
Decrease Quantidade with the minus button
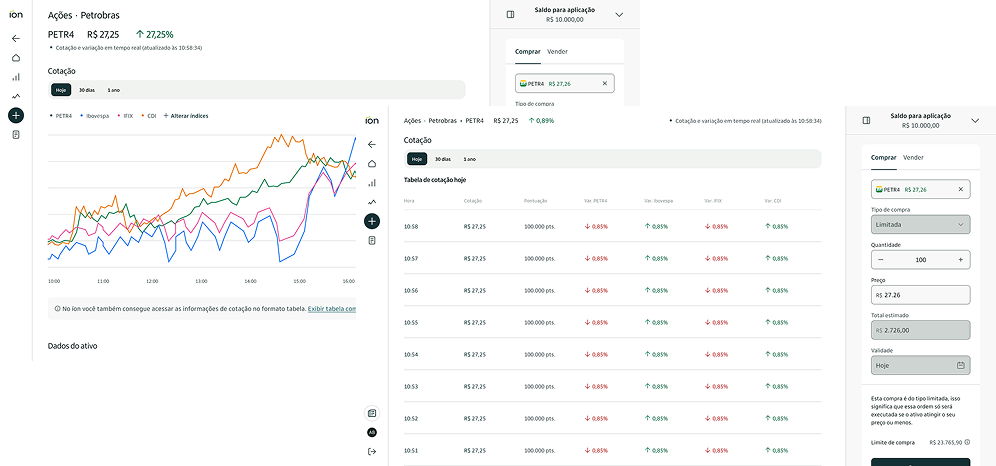click(x=880, y=259)
